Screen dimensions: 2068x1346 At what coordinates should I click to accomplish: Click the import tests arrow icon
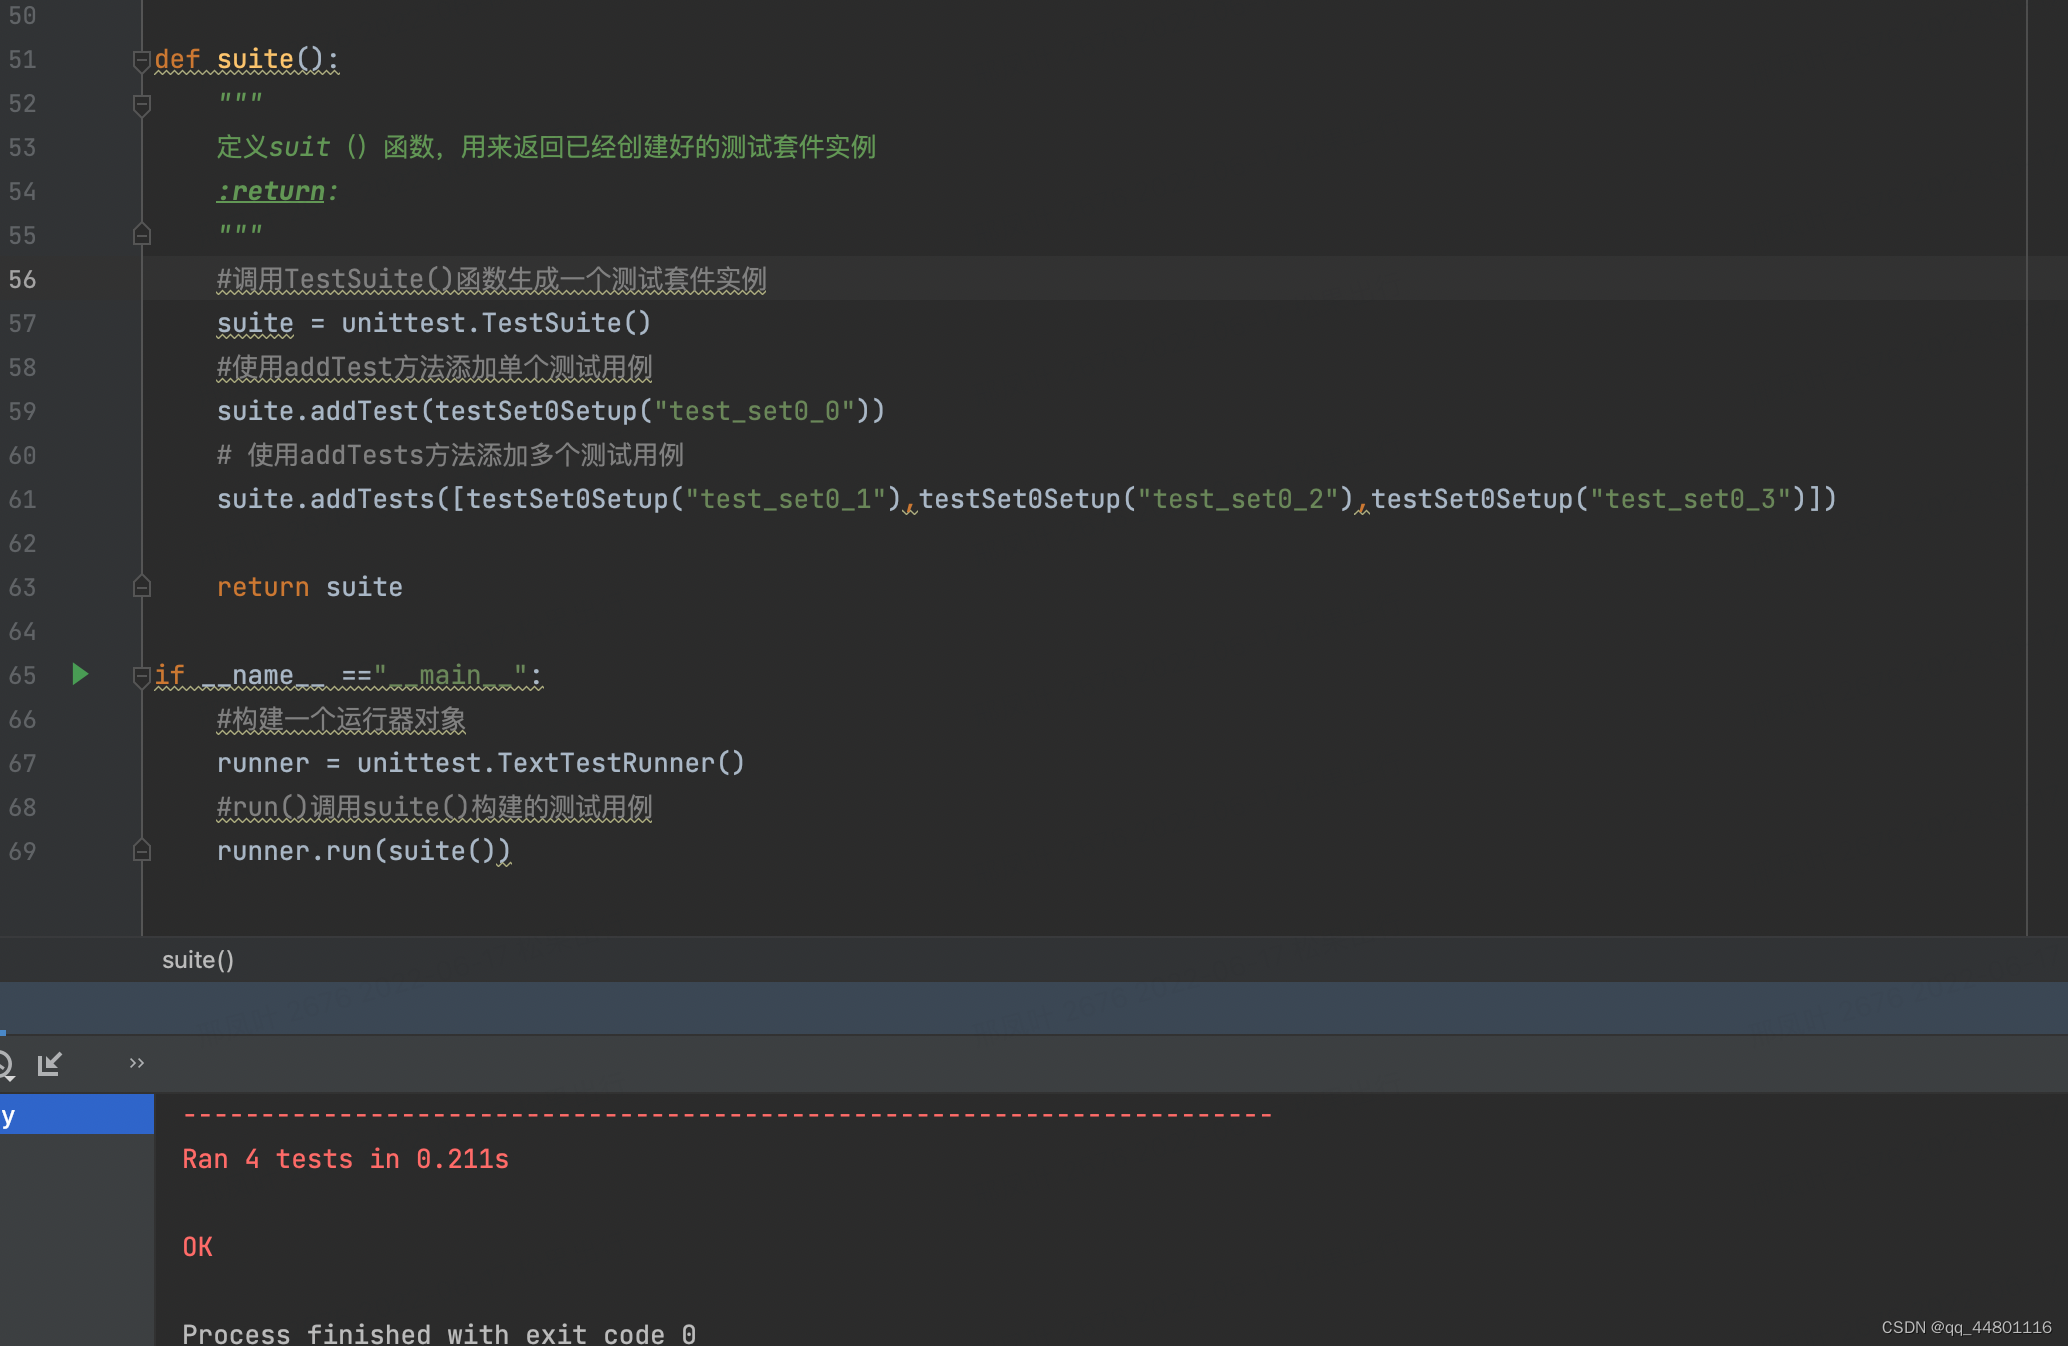50,1064
